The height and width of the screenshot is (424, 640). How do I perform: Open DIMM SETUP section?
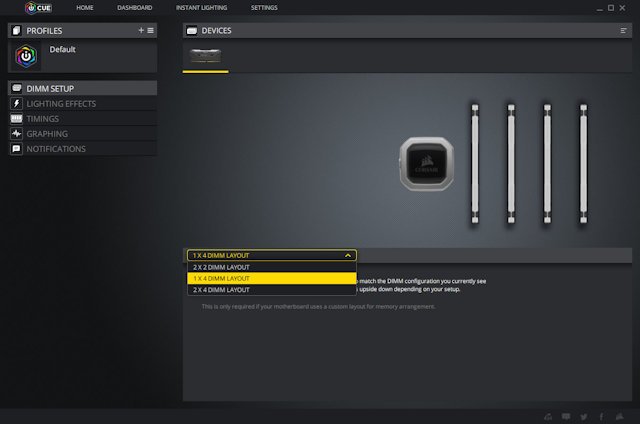[82, 88]
